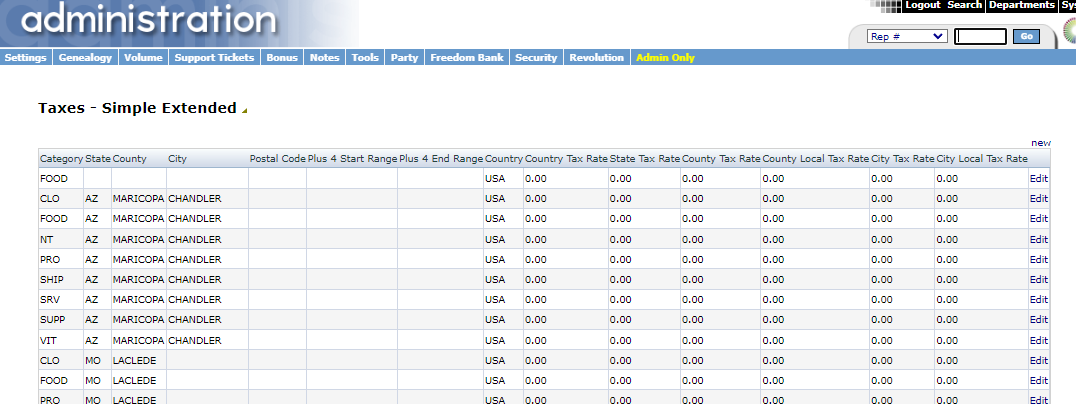Edit the VIT AZ Chandler row
This screenshot has width=1076, height=404.
point(1038,340)
